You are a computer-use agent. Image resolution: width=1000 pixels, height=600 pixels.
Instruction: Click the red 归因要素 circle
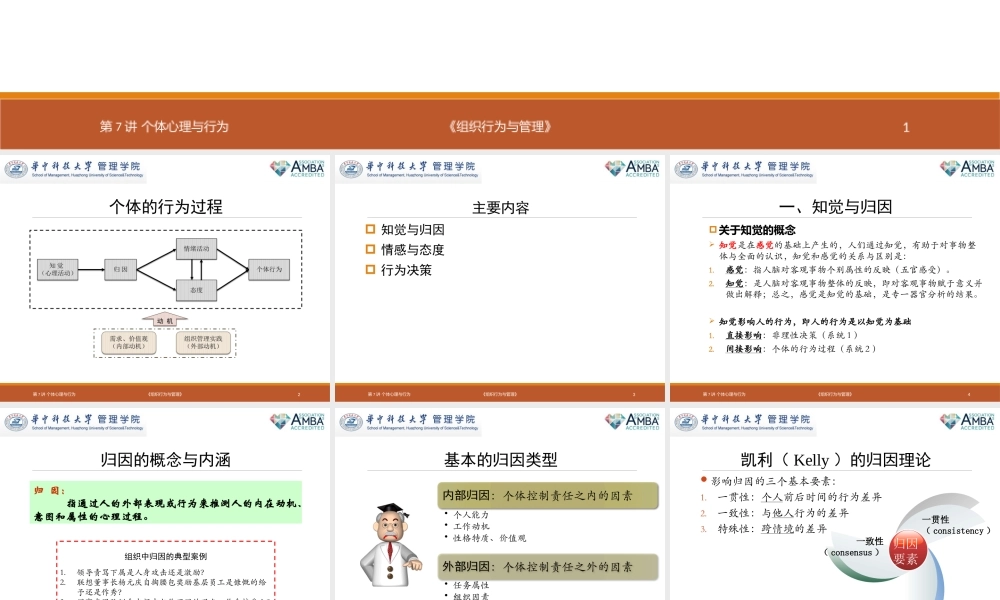pos(905,551)
